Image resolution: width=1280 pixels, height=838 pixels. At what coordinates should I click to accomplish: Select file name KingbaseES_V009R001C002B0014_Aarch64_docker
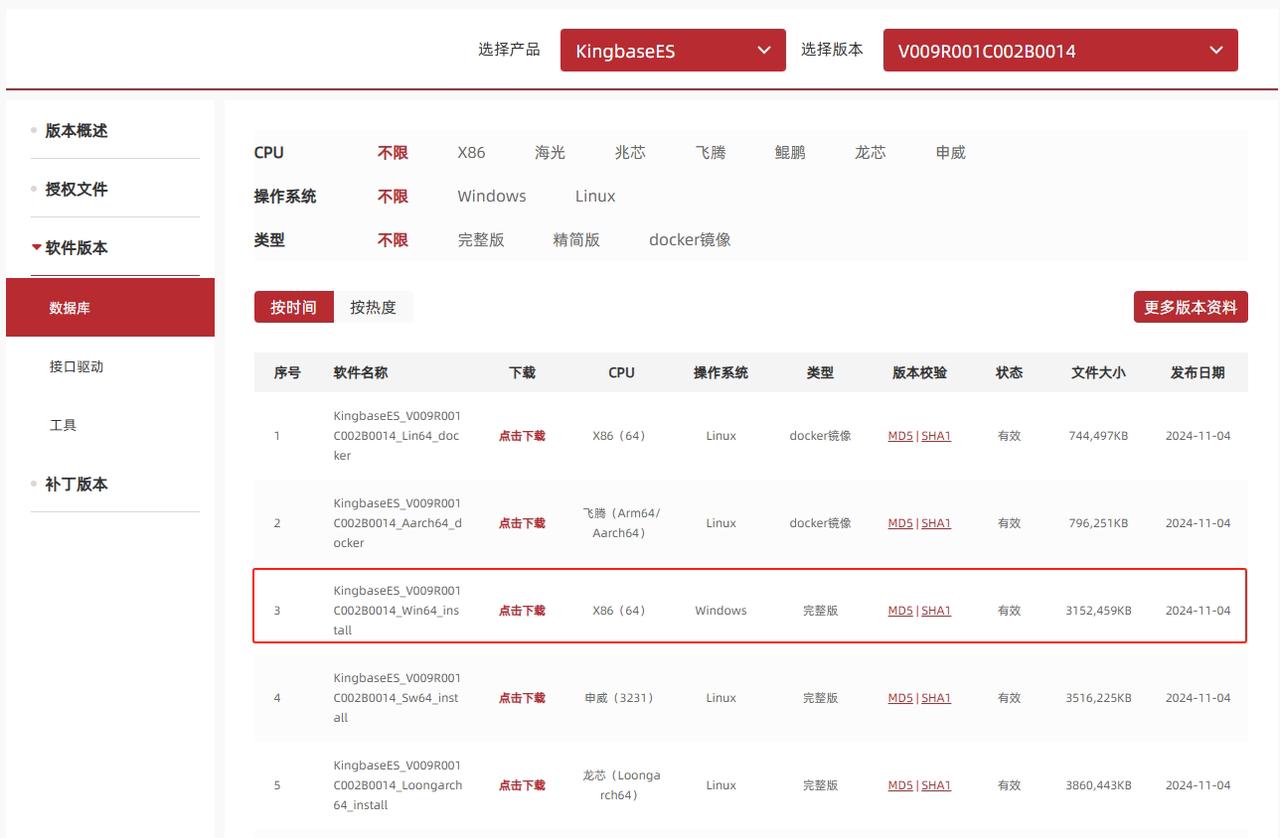coord(398,523)
